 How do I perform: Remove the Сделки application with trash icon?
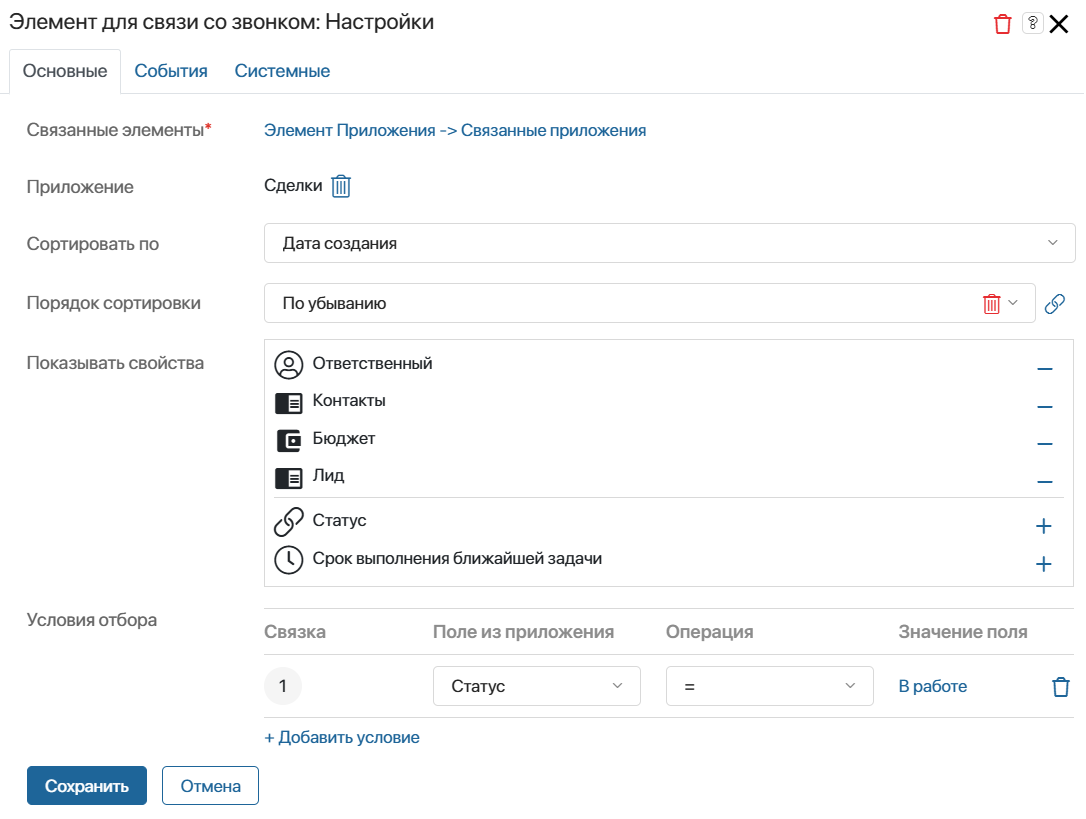pyautogui.click(x=341, y=186)
